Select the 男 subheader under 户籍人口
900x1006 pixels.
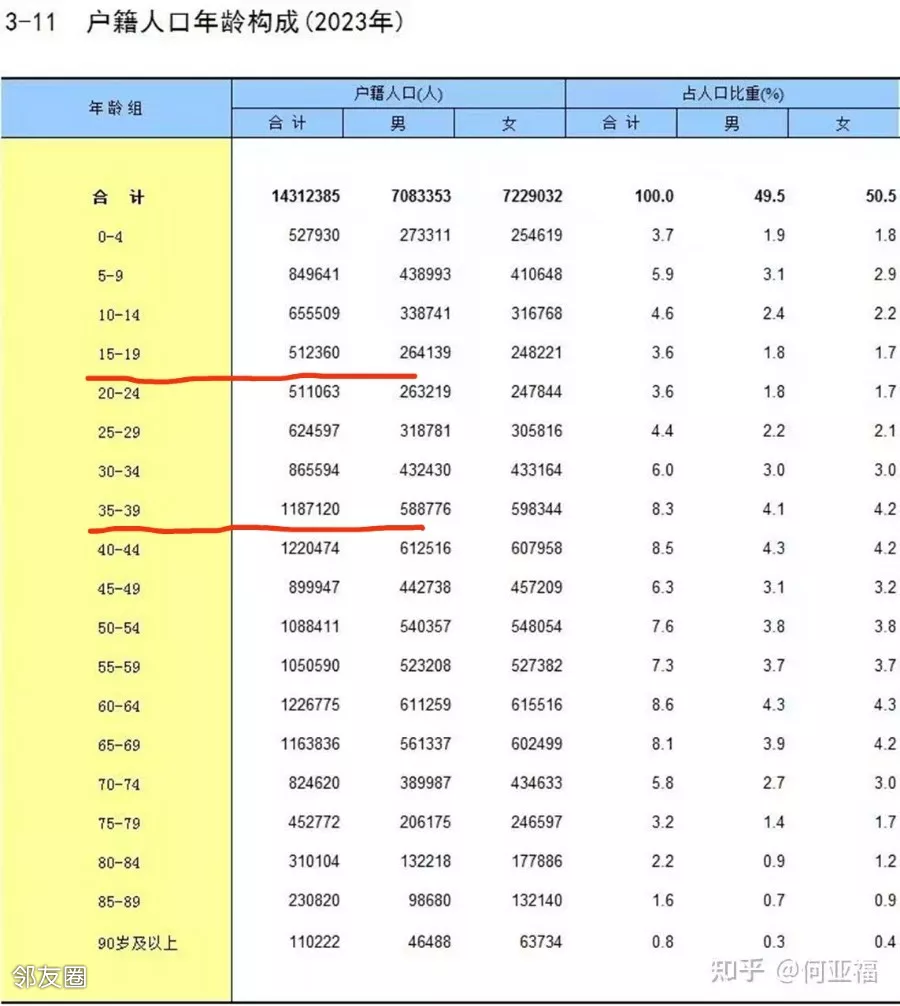(398, 124)
